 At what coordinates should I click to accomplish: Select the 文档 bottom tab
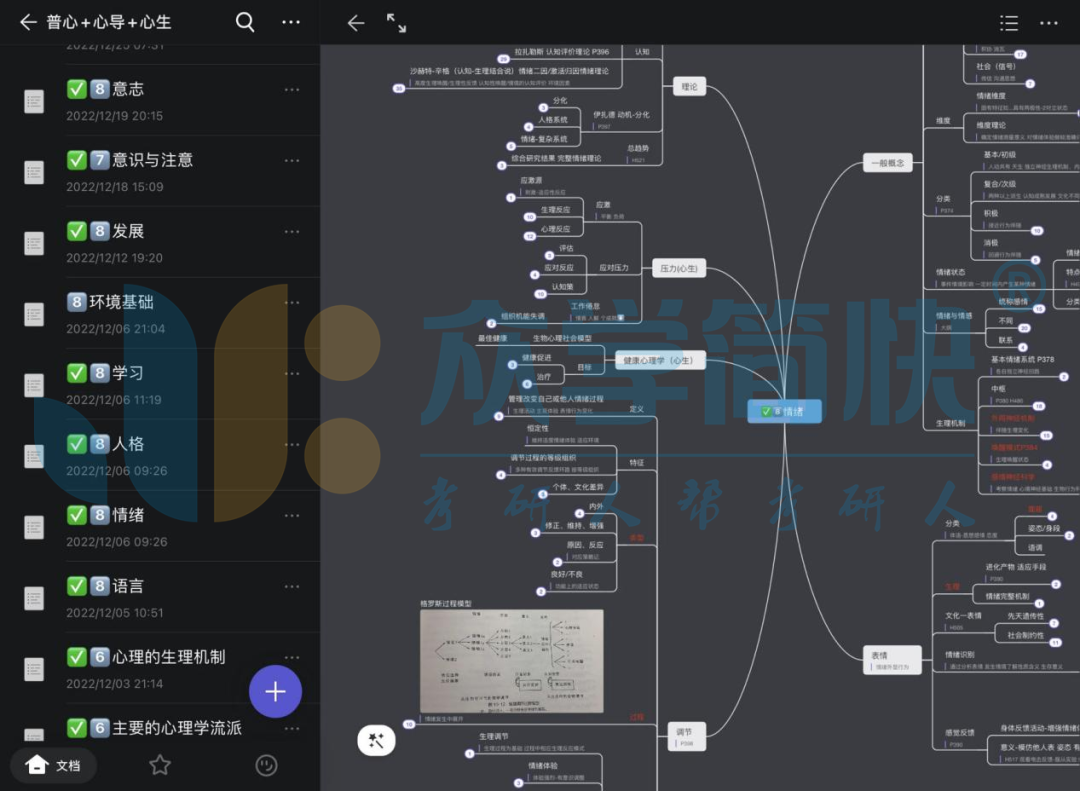(x=53, y=765)
